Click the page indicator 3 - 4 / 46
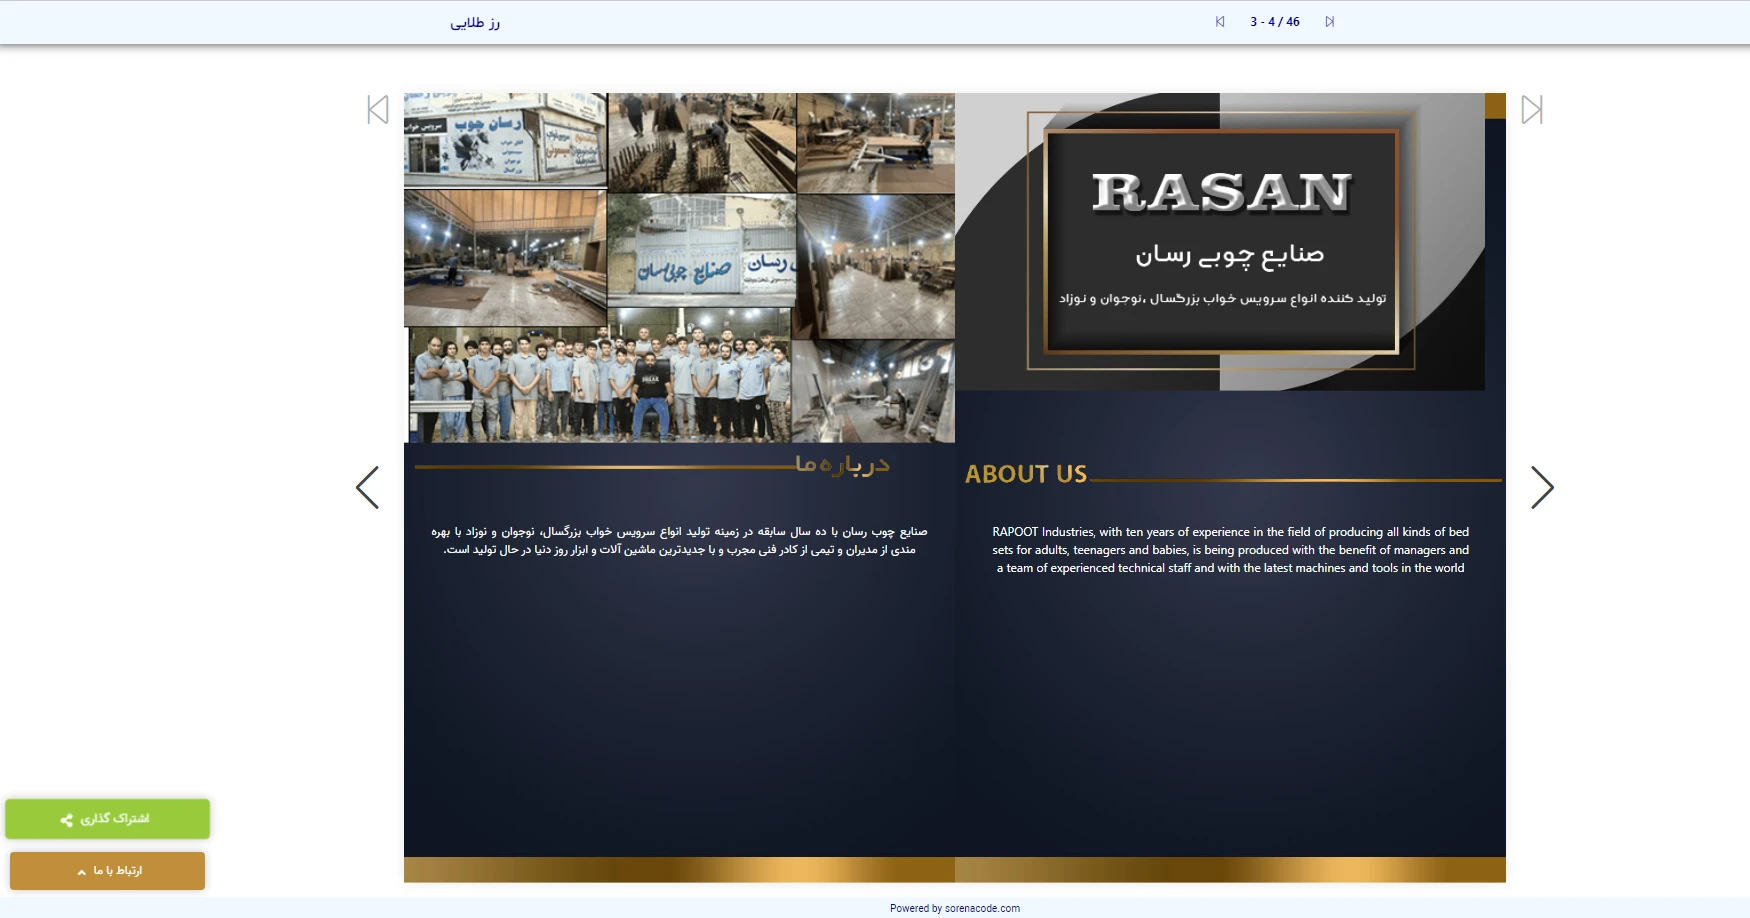This screenshot has height=918, width=1750. pos(1274,22)
